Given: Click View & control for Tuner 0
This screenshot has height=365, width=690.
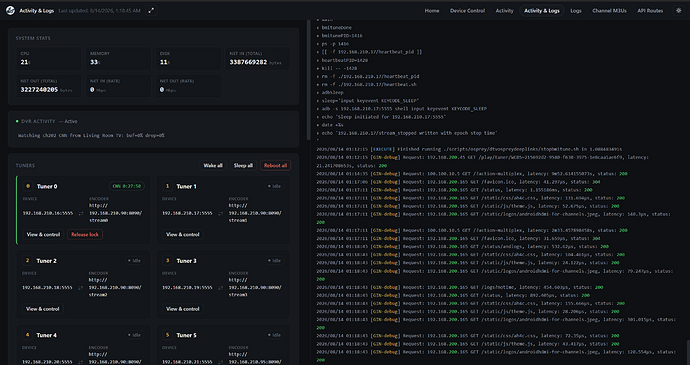Looking at the screenshot, I should pos(43,234).
